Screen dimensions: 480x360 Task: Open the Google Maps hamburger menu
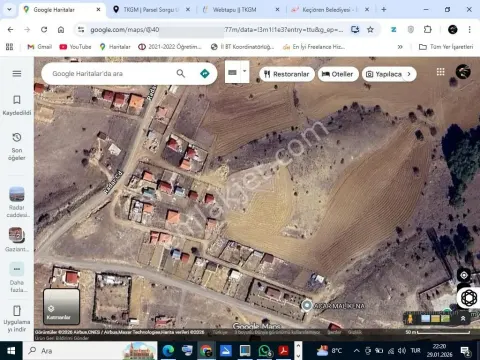[x=17, y=74]
